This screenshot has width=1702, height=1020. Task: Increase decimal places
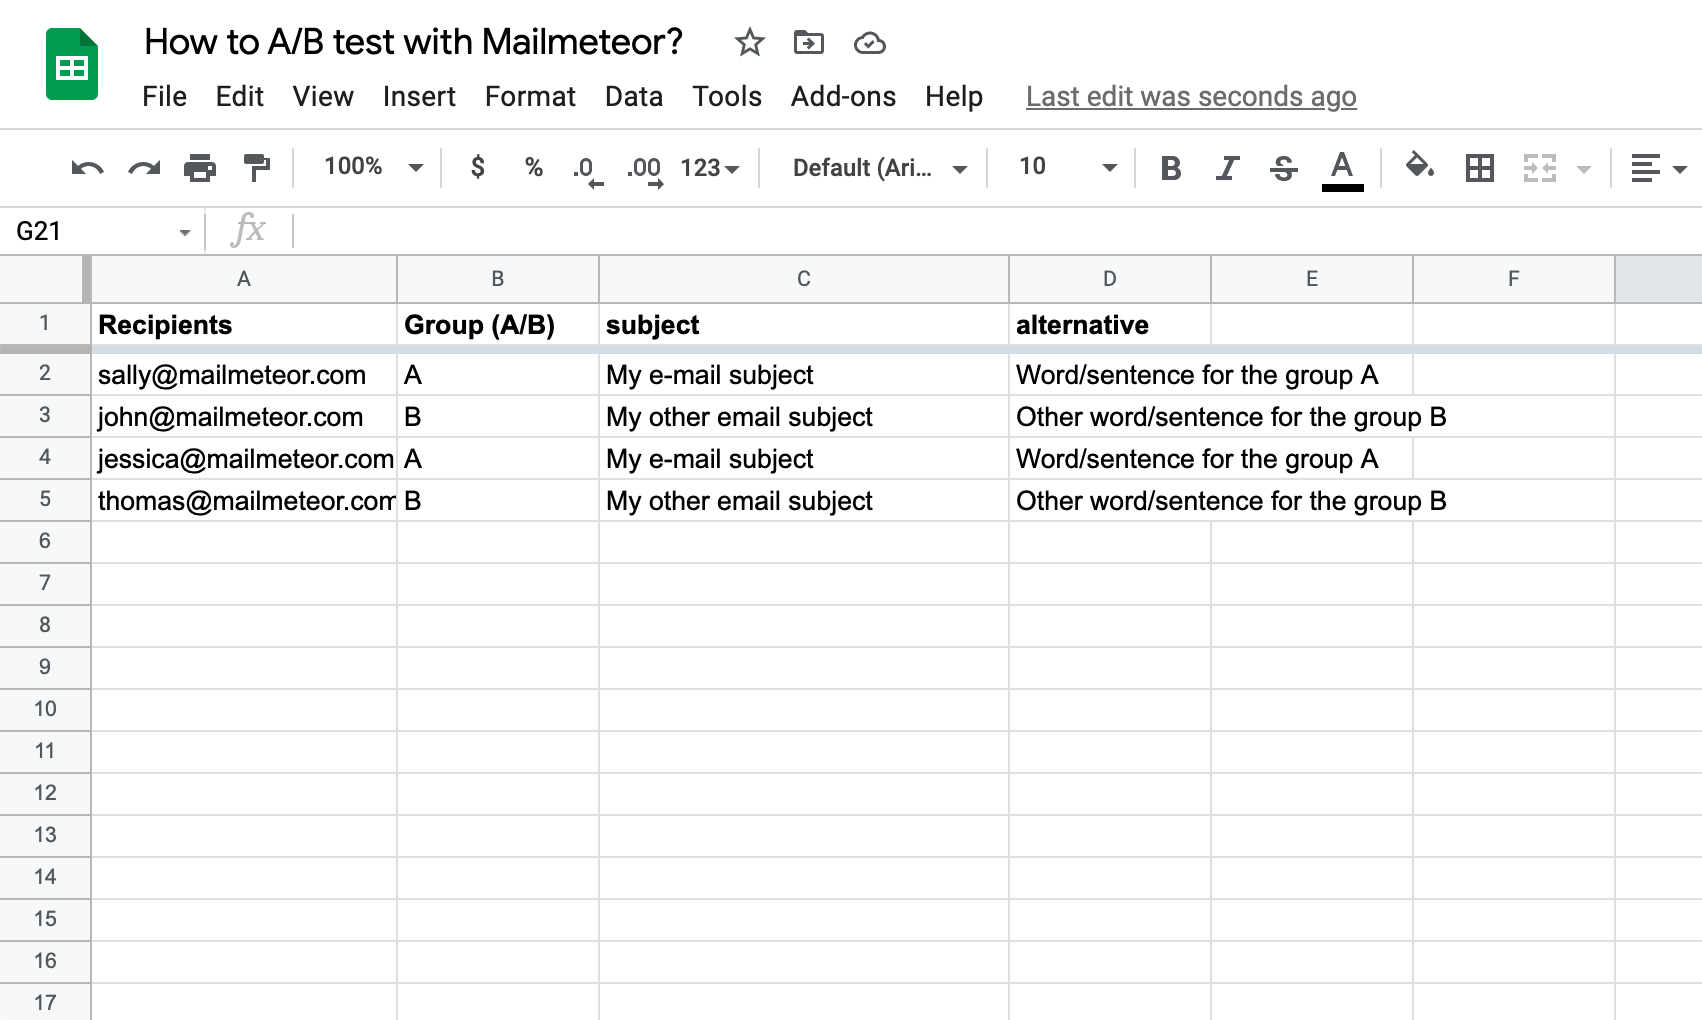tap(645, 169)
